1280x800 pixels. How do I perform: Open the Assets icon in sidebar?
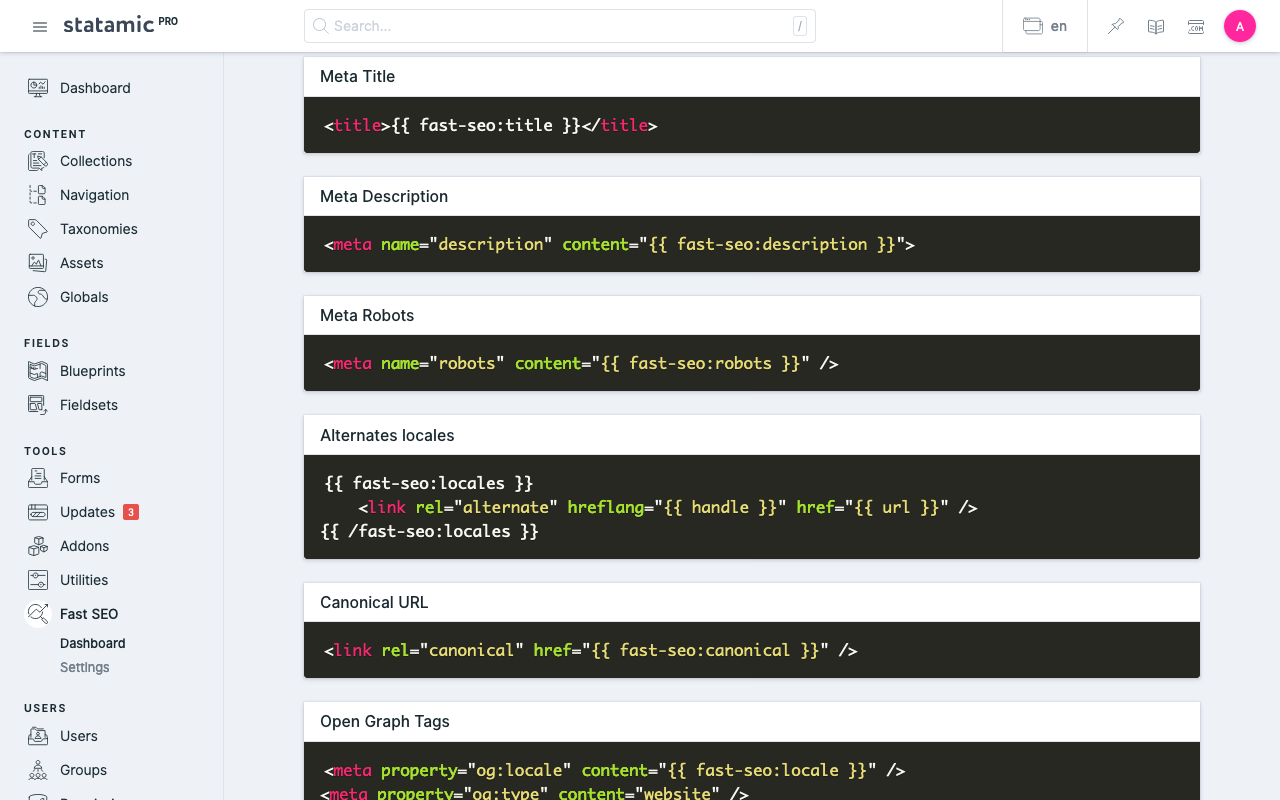coord(38,263)
